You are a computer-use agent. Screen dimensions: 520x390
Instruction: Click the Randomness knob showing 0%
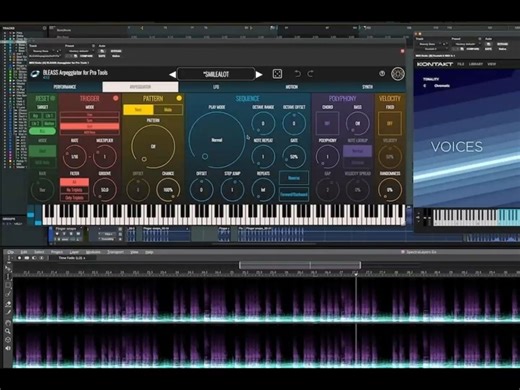pyautogui.click(x=390, y=190)
